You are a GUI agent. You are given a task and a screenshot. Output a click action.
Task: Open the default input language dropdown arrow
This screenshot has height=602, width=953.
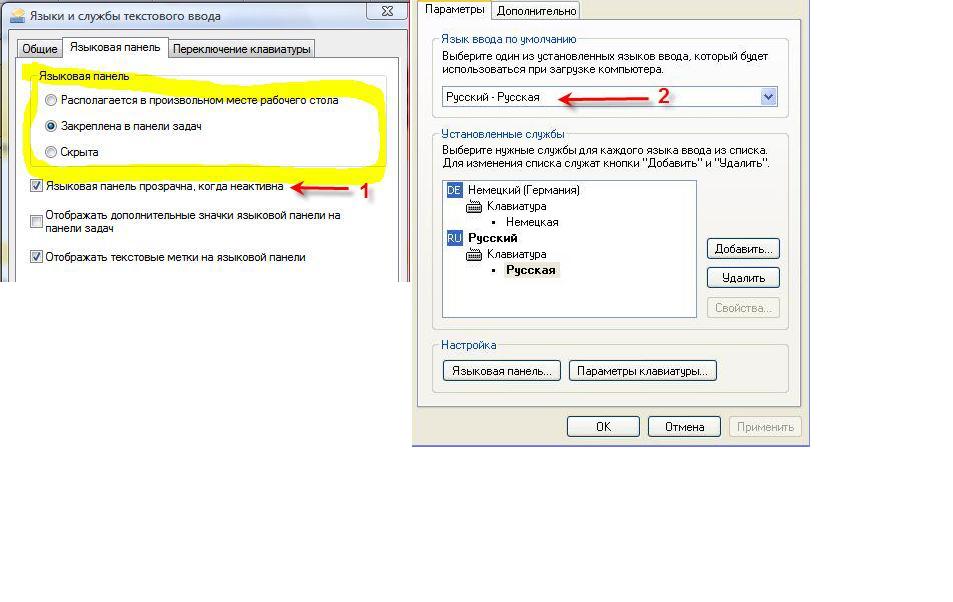pyautogui.click(x=768, y=97)
